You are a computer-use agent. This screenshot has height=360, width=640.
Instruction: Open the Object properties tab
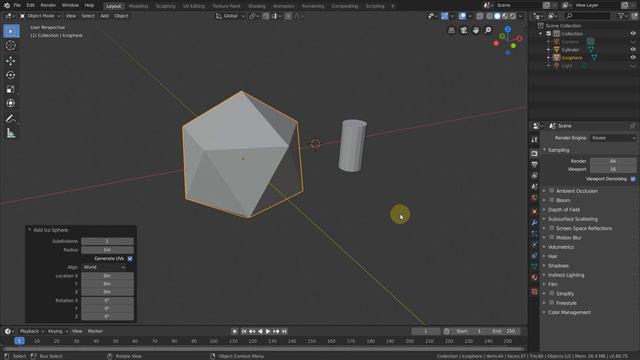[x=534, y=211]
